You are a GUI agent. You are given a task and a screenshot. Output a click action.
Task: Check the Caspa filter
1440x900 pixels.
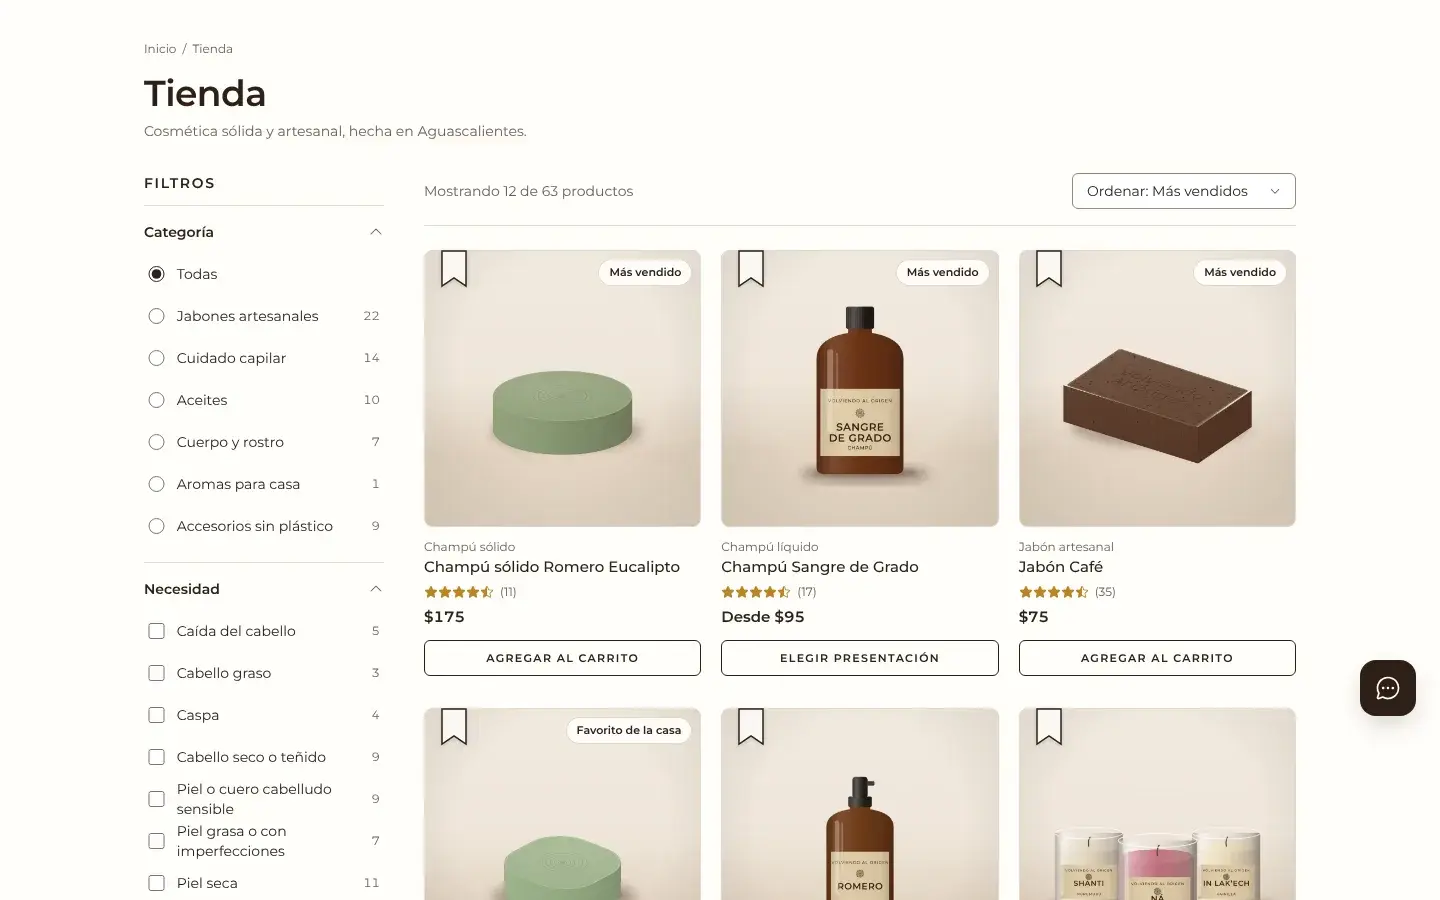(x=156, y=715)
